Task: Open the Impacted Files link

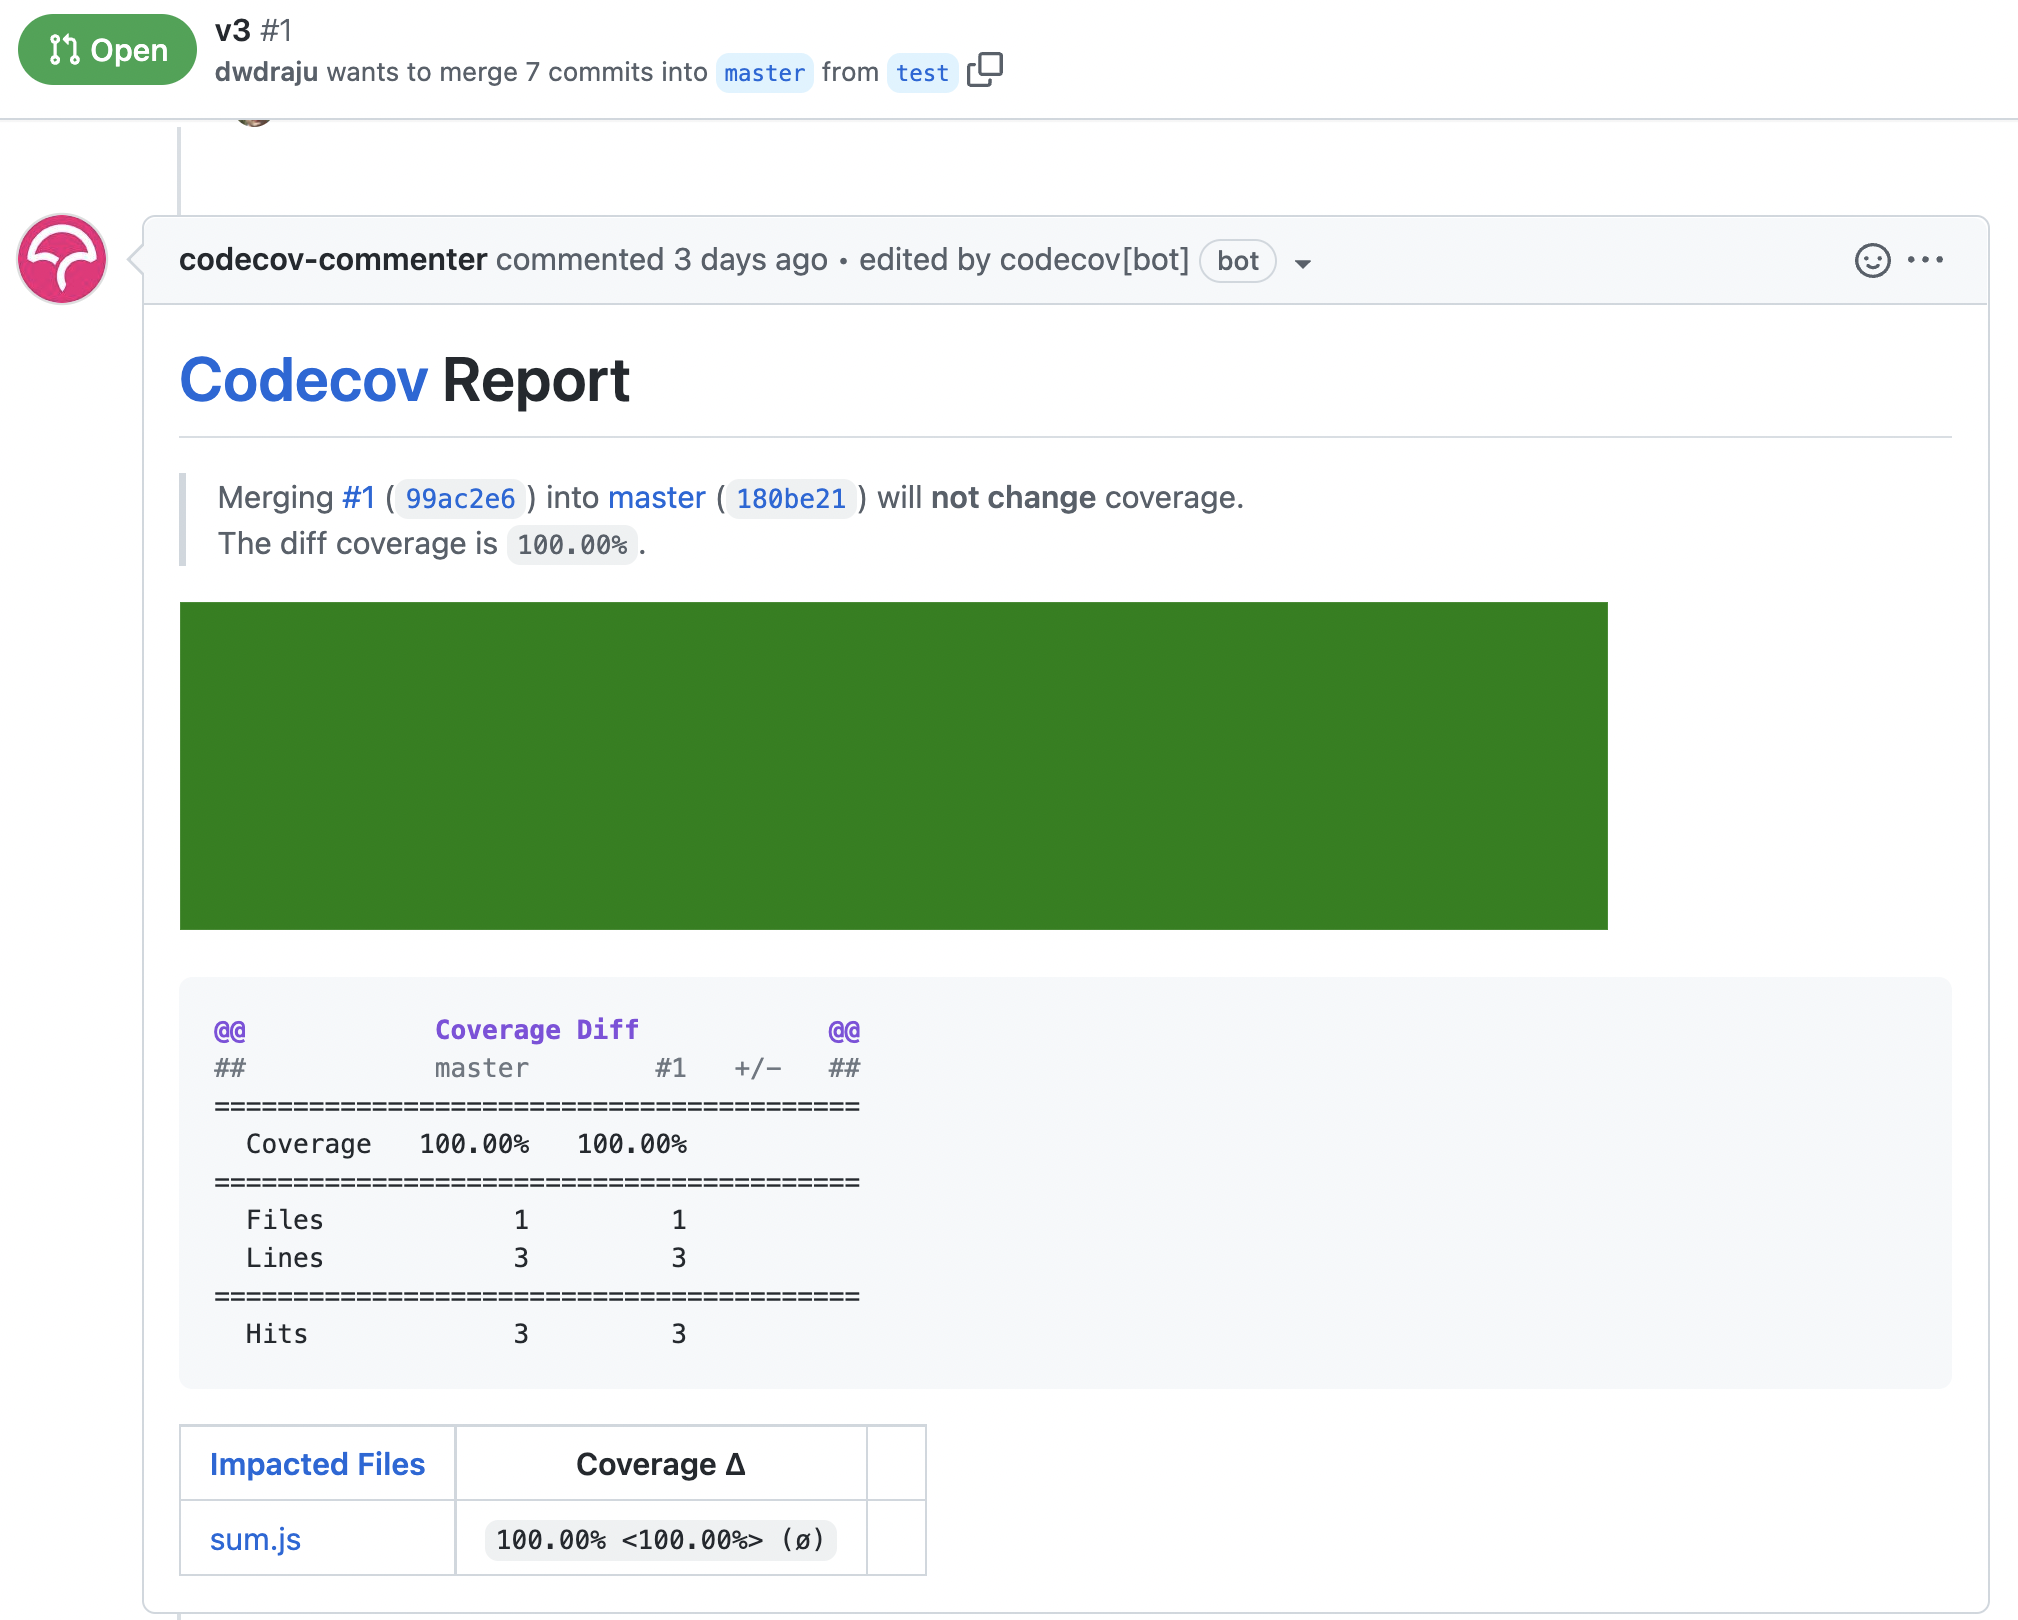Action: (317, 1464)
